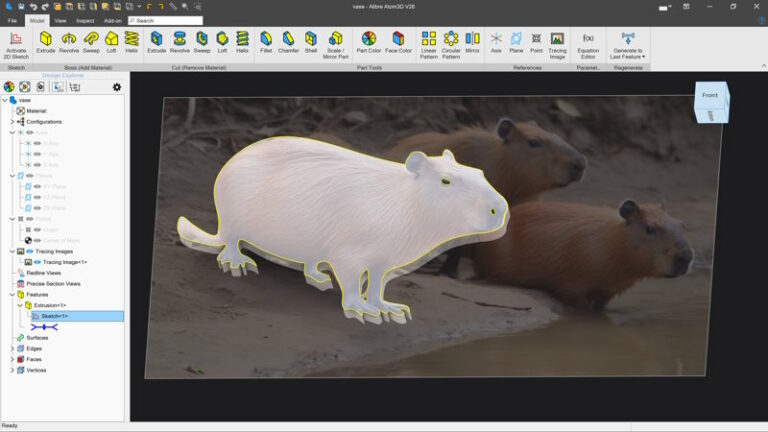Select the Boss Revolve tool
Screen dimensions: 768x432
tap(69, 43)
